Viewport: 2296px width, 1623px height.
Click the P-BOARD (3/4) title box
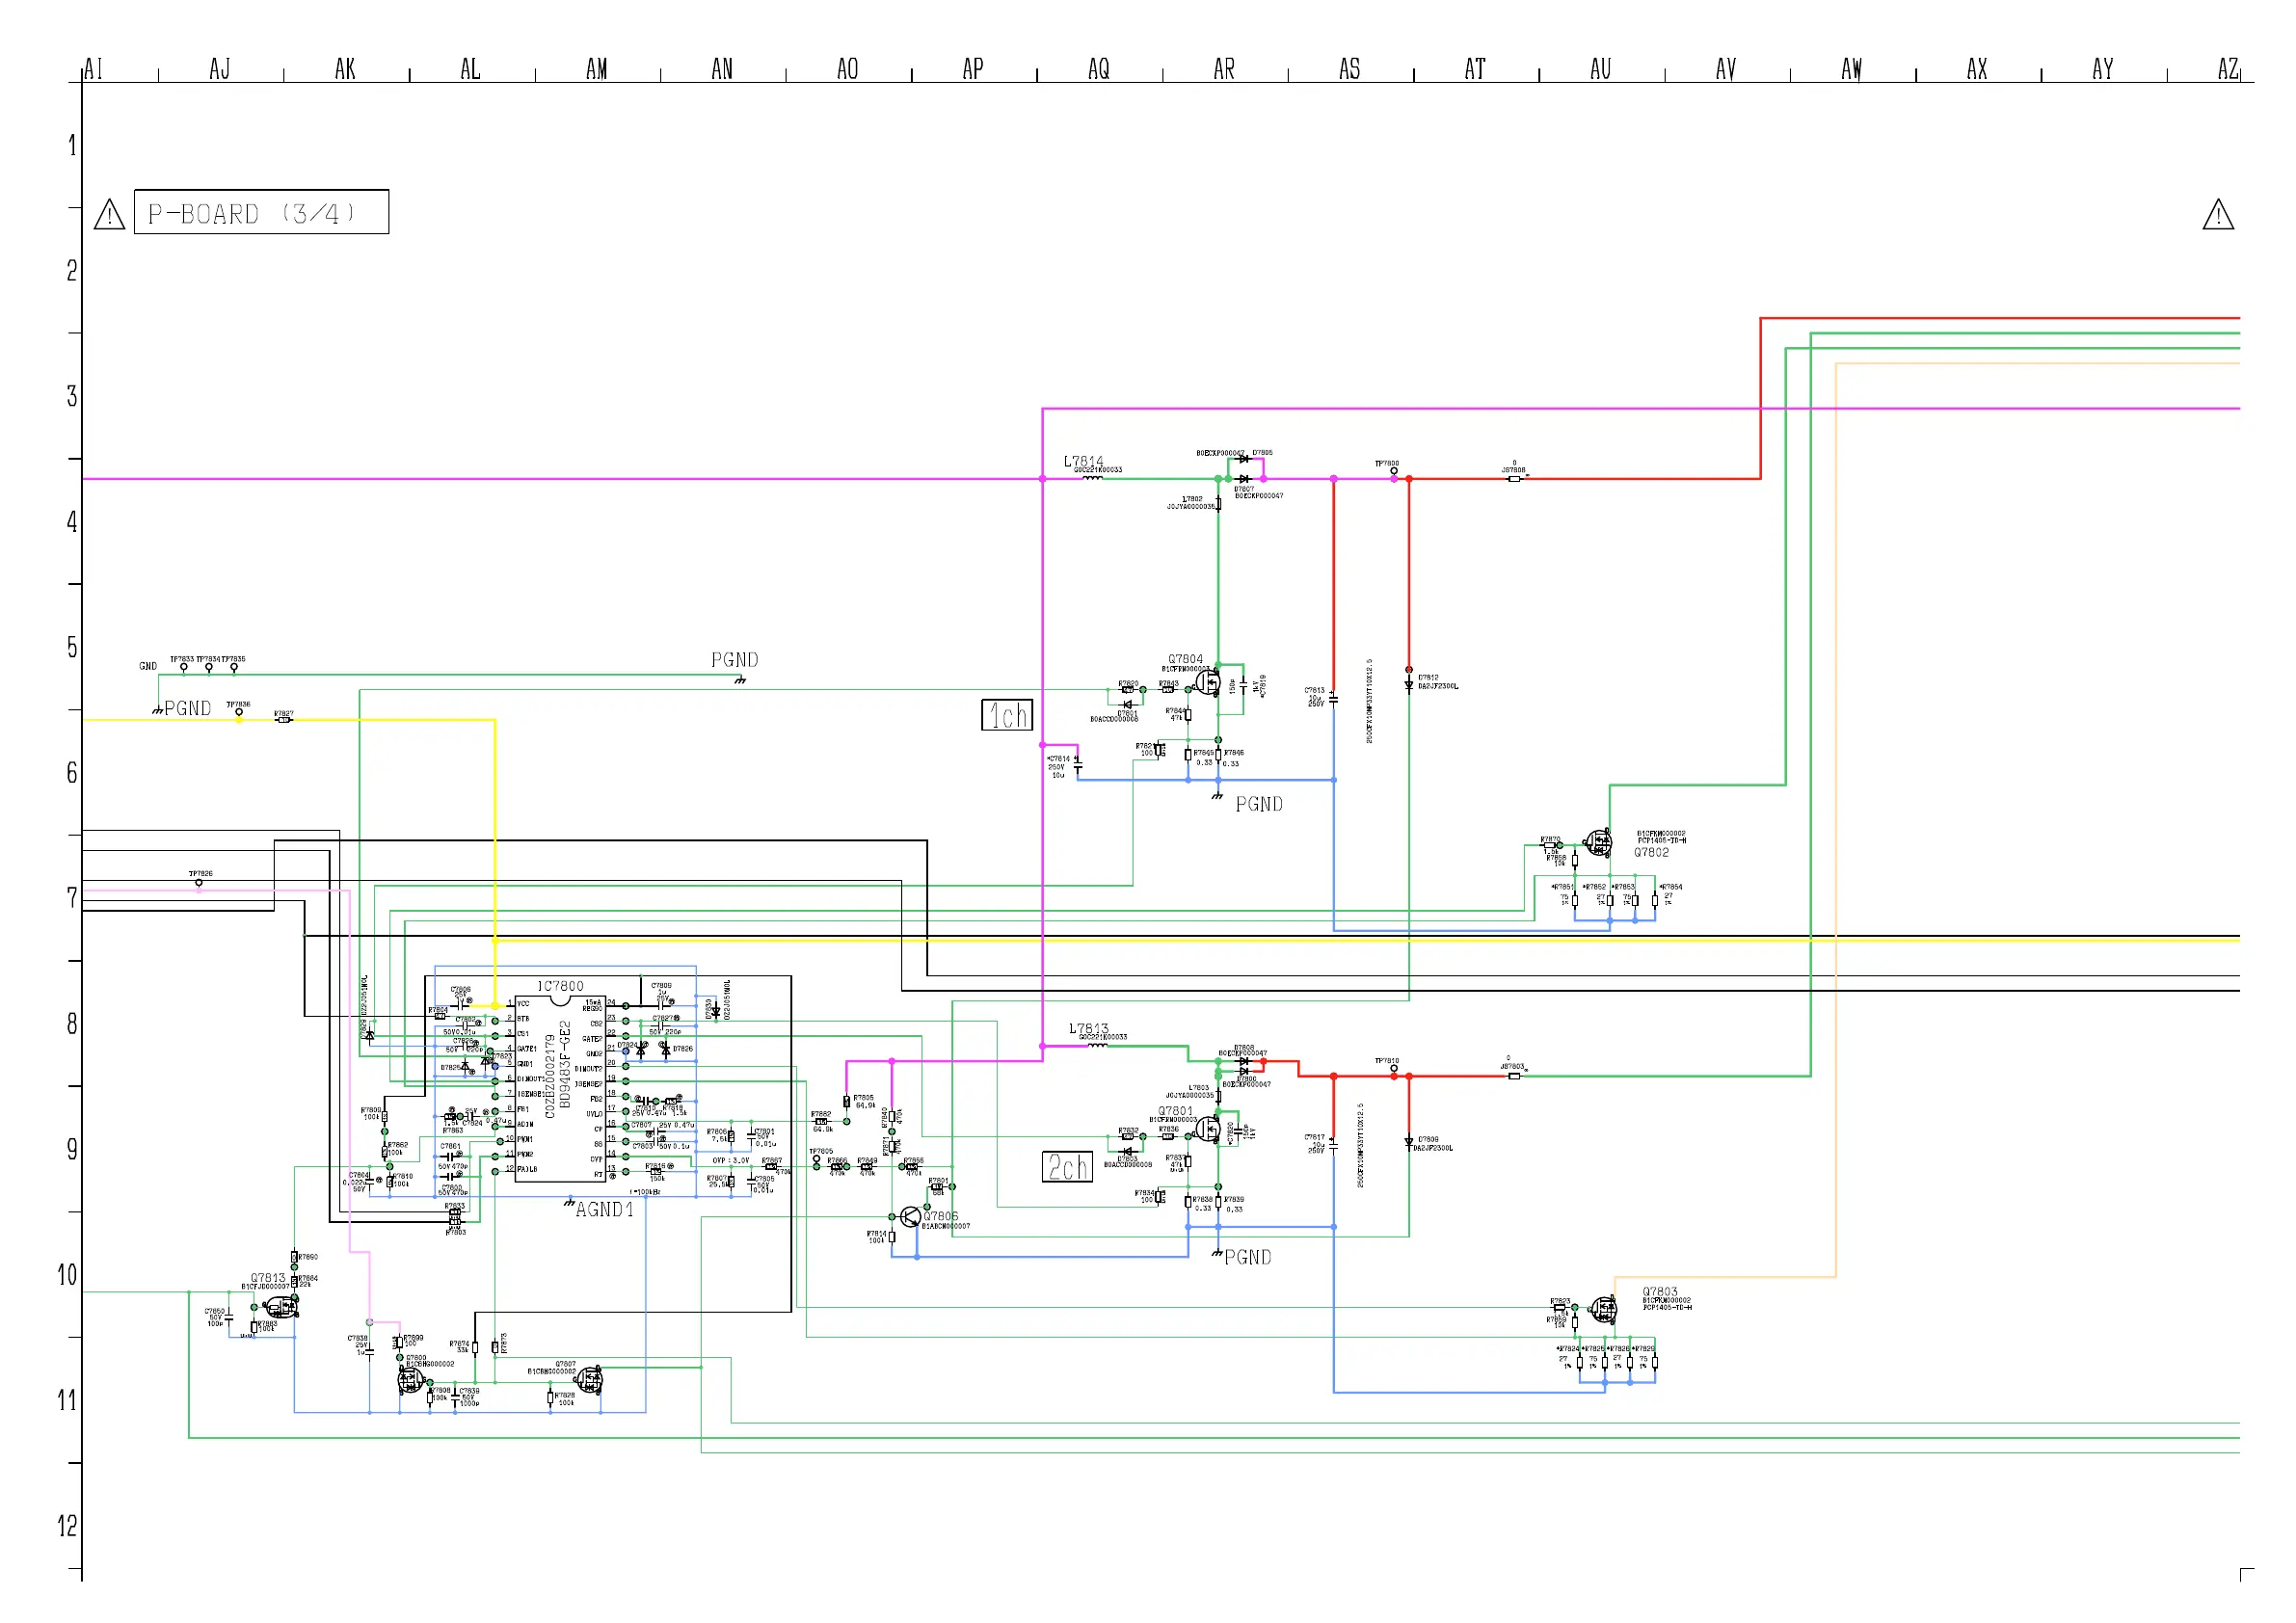[261, 212]
